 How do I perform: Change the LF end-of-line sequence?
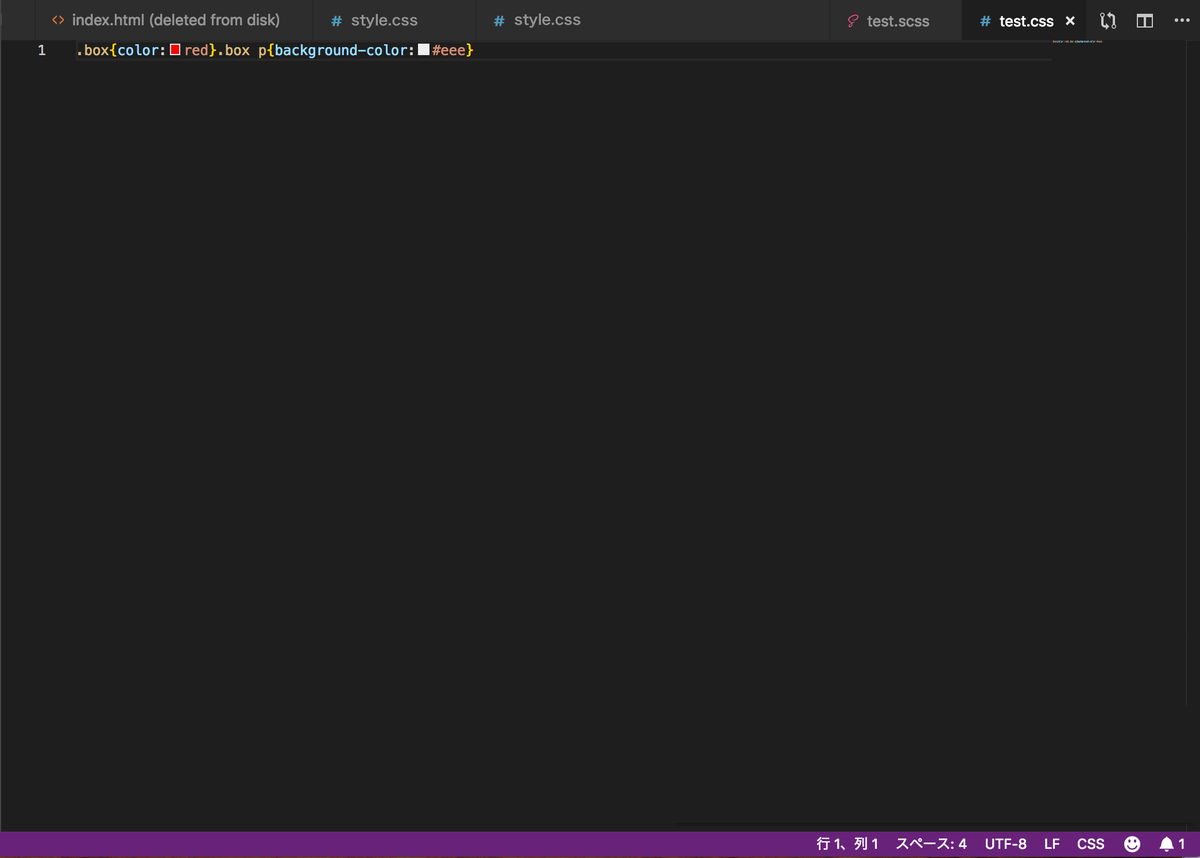click(1052, 844)
